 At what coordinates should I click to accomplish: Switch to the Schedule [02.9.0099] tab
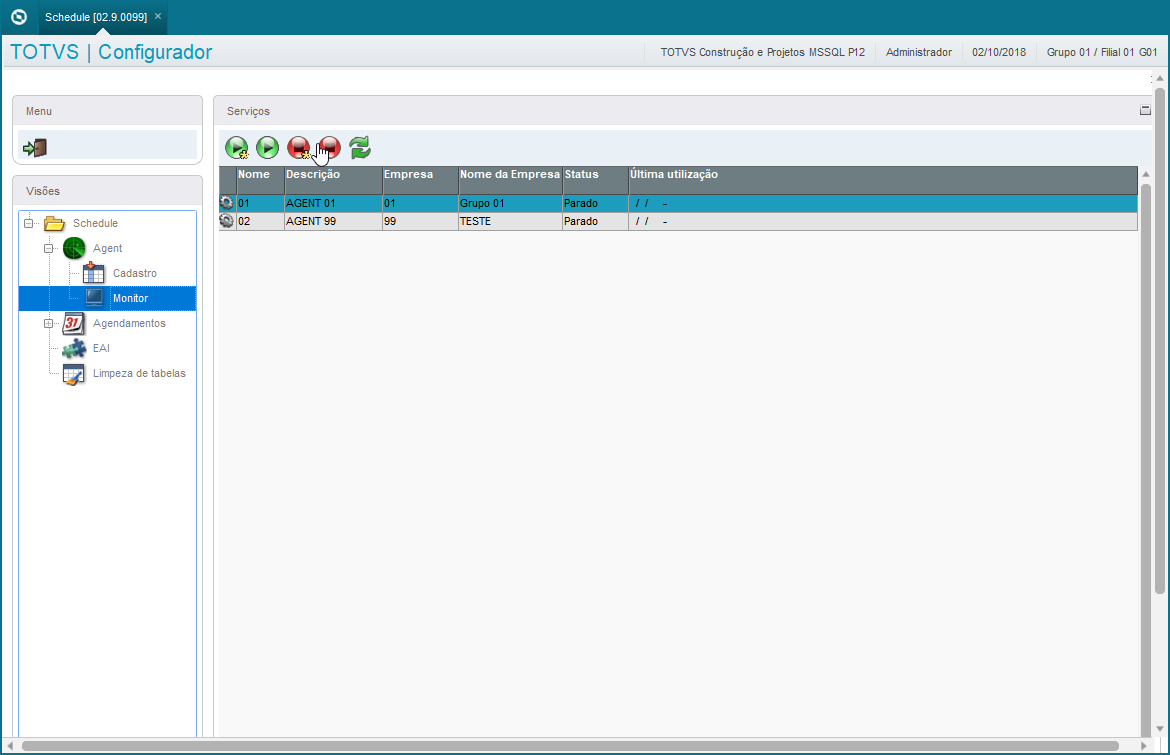click(x=96, y=16)
